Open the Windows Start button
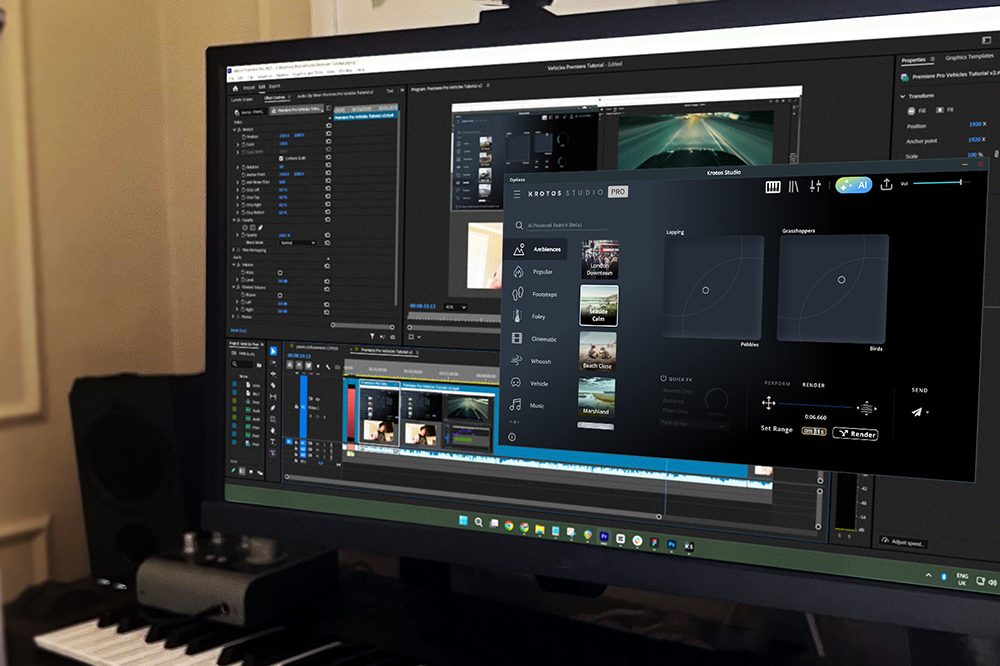The width and height of the screenshot is (1000, 666). [463, 521]
